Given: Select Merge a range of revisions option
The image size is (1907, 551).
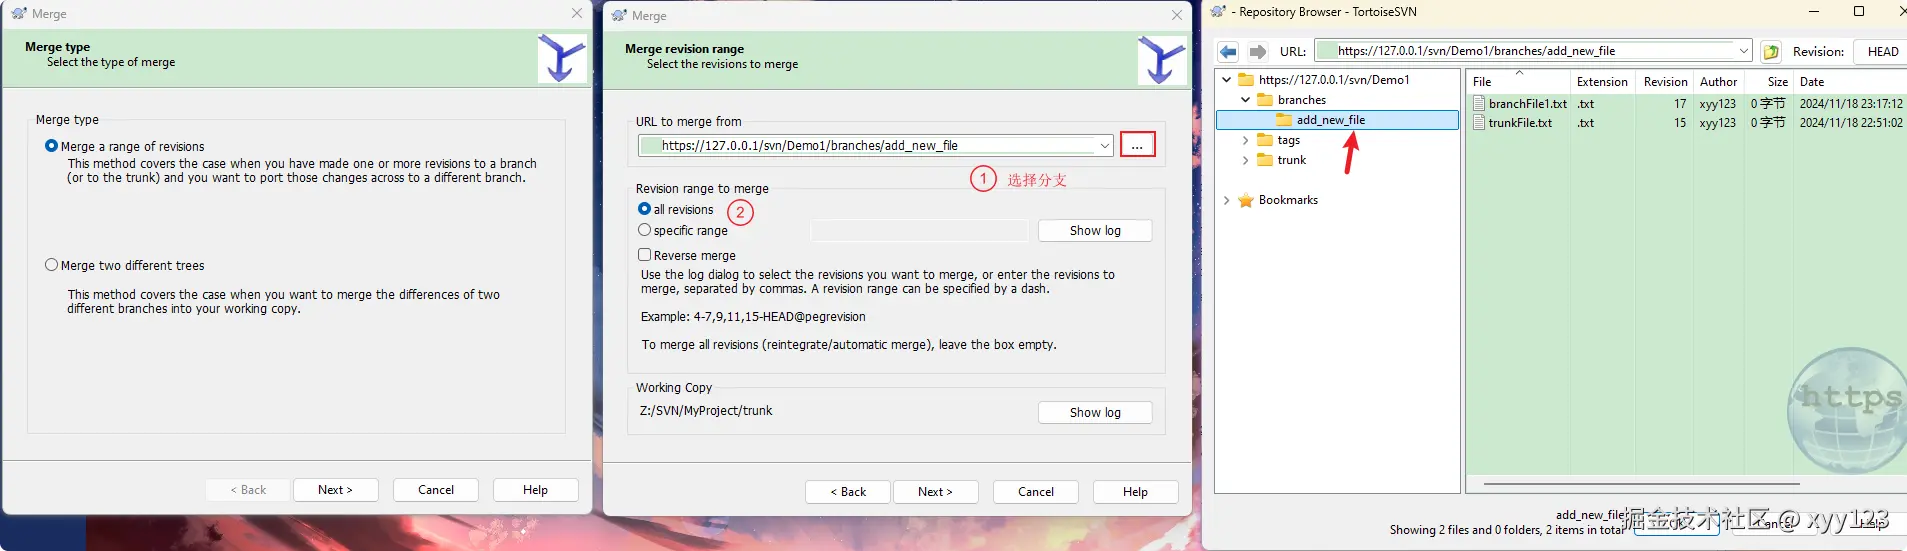Looking at the screenshot, I should coord(51,146).
